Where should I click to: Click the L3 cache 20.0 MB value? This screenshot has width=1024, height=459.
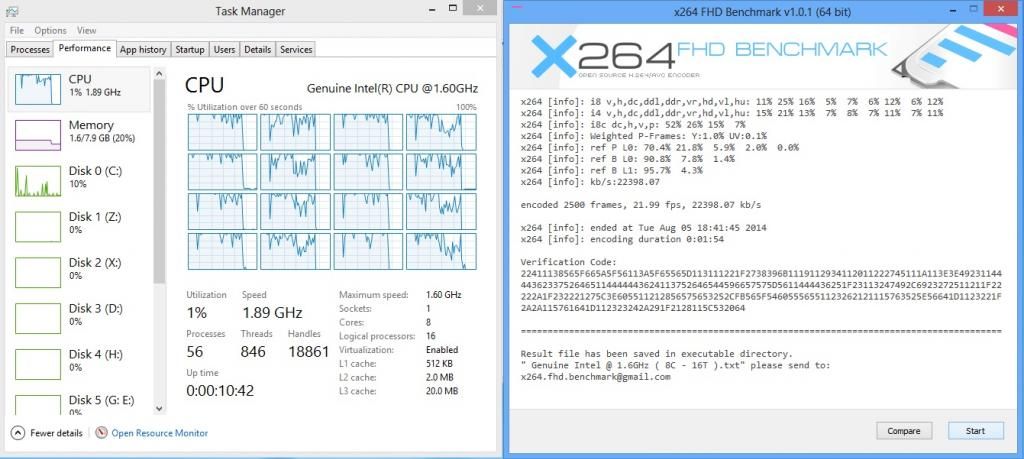(x=442, y=391)
